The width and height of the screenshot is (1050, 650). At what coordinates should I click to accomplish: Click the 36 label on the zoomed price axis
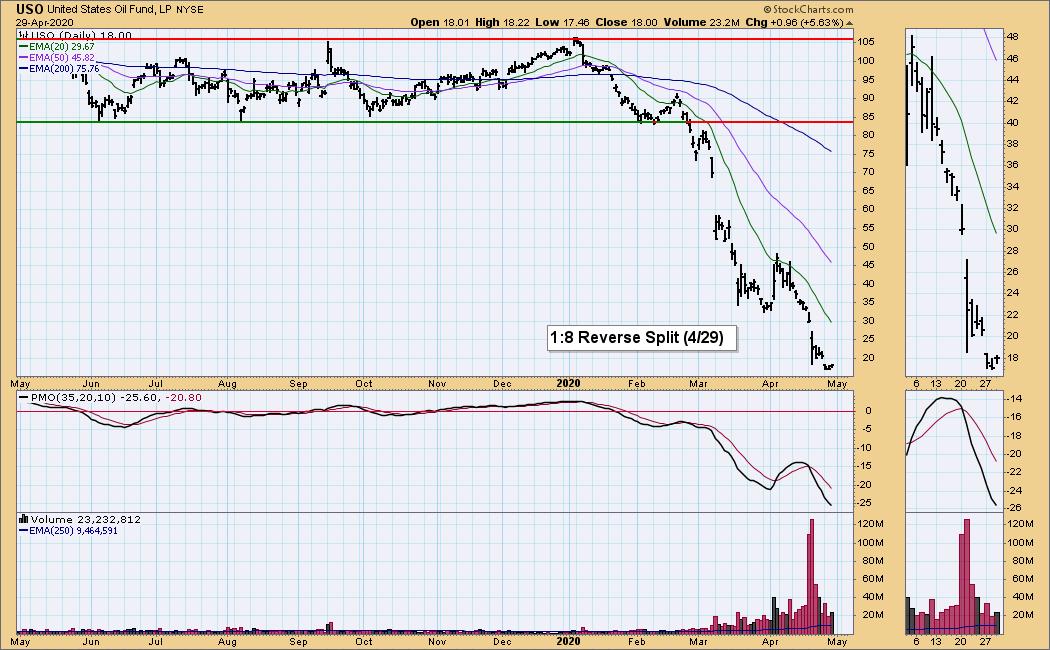pos(1012,165)
